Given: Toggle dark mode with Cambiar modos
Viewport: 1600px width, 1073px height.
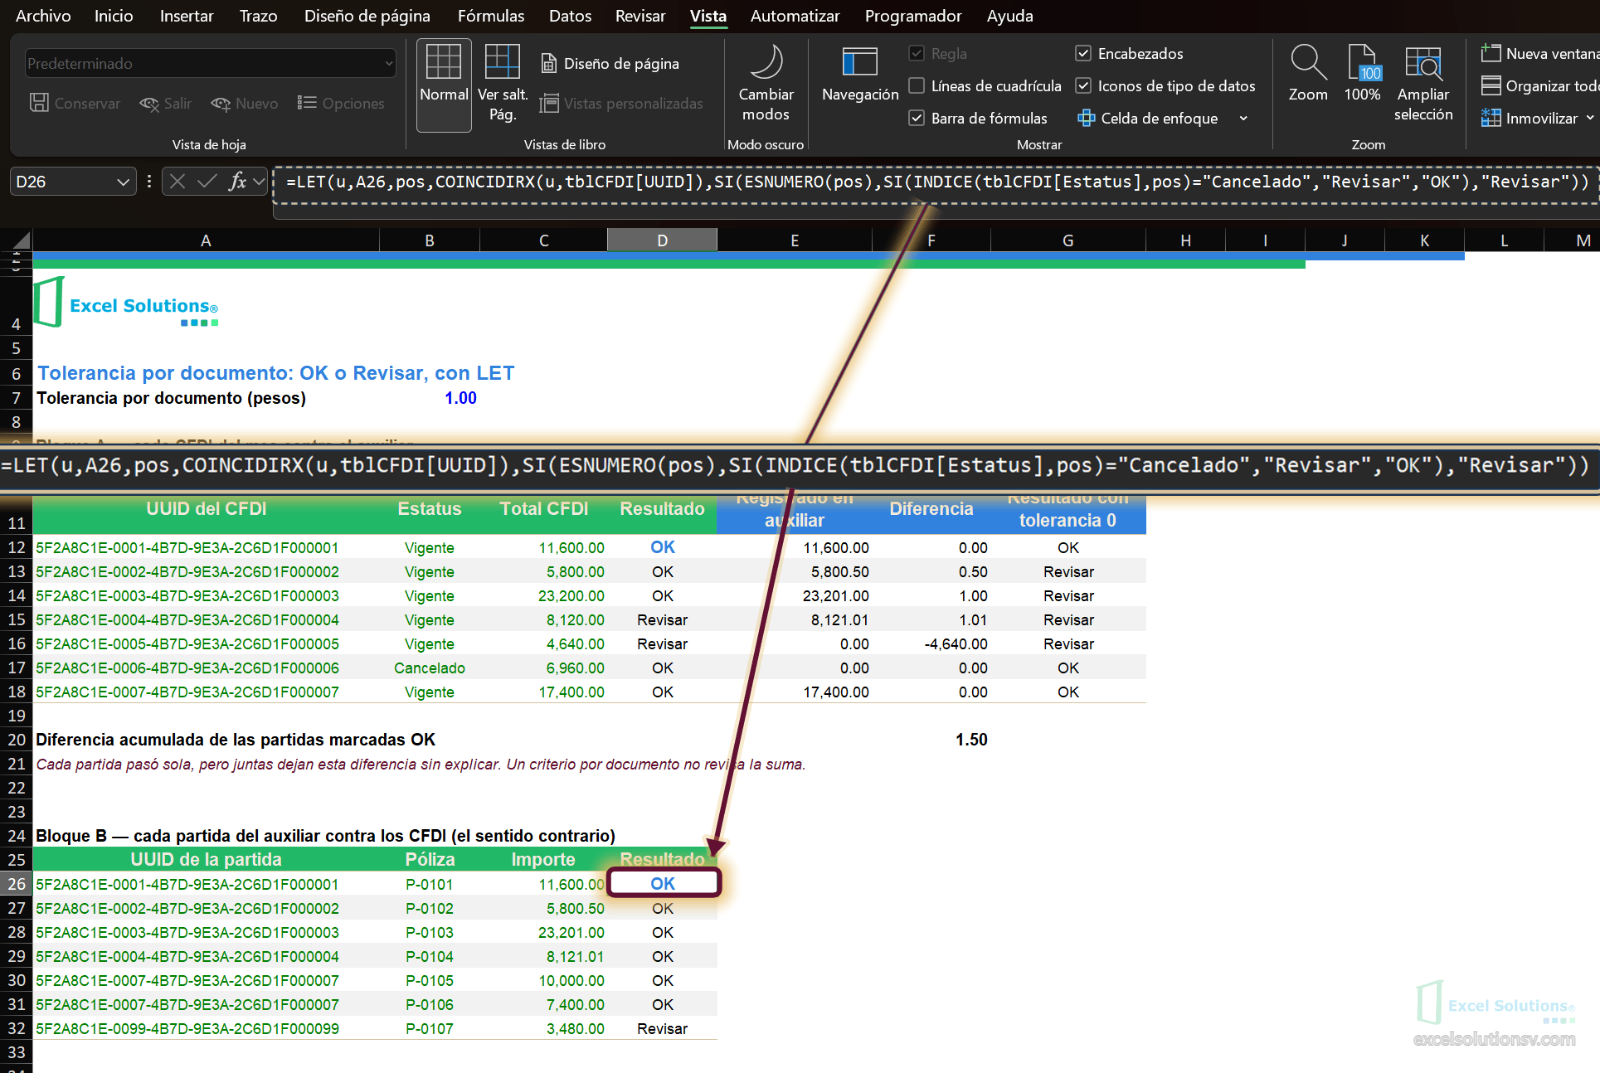Looking at the screenshot, I should click(766, 85).
